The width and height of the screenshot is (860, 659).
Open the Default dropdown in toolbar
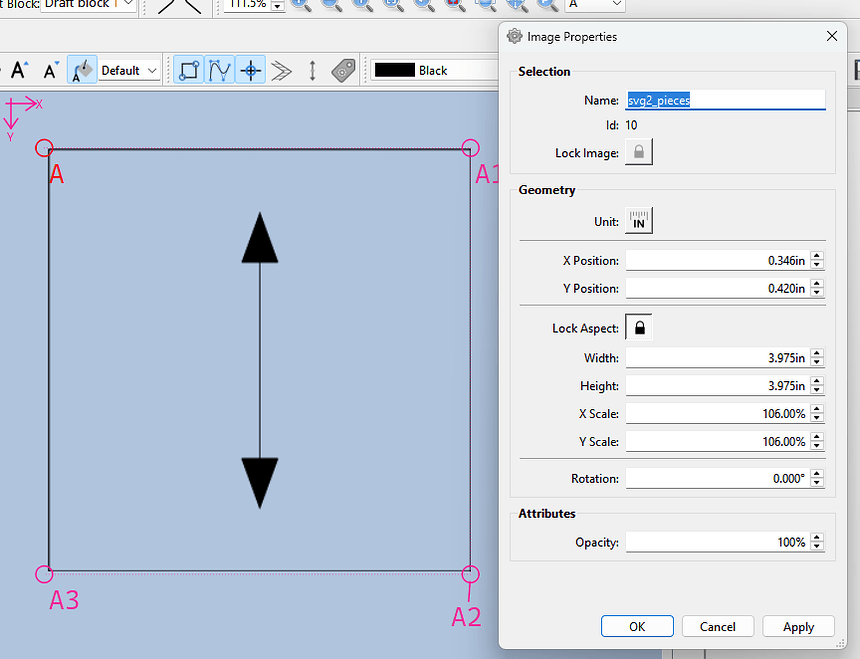click(129, 71)
